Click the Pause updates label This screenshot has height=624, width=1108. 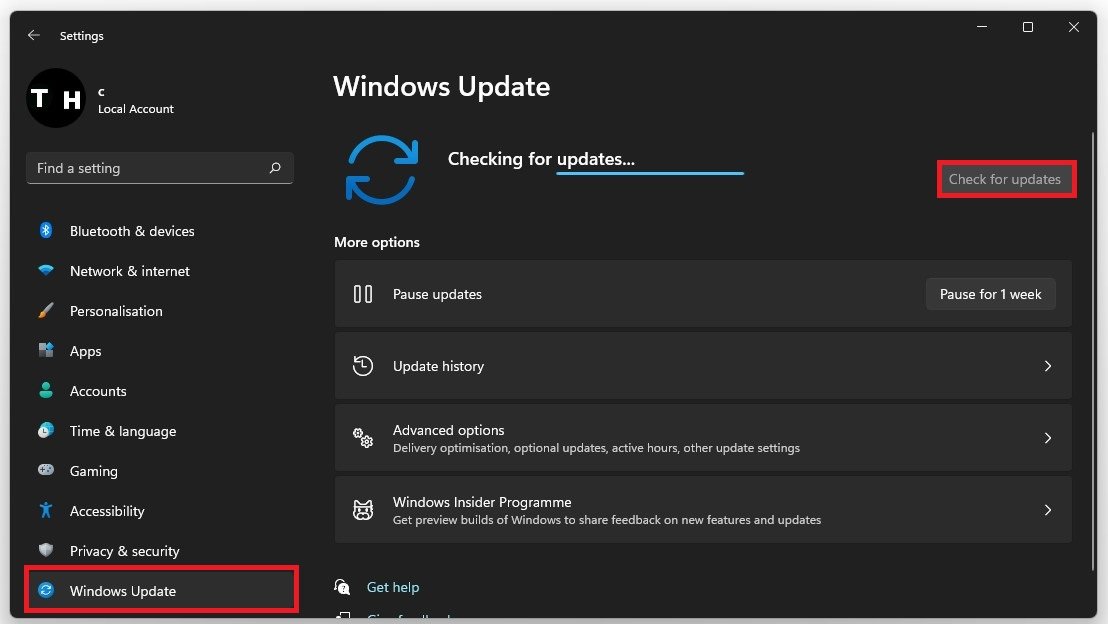click(437, 294)
